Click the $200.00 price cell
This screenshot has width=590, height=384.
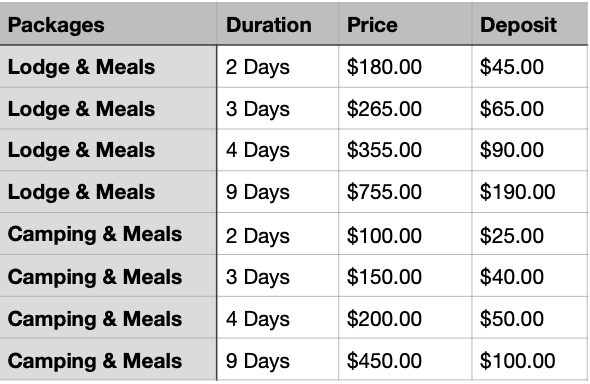405,318
